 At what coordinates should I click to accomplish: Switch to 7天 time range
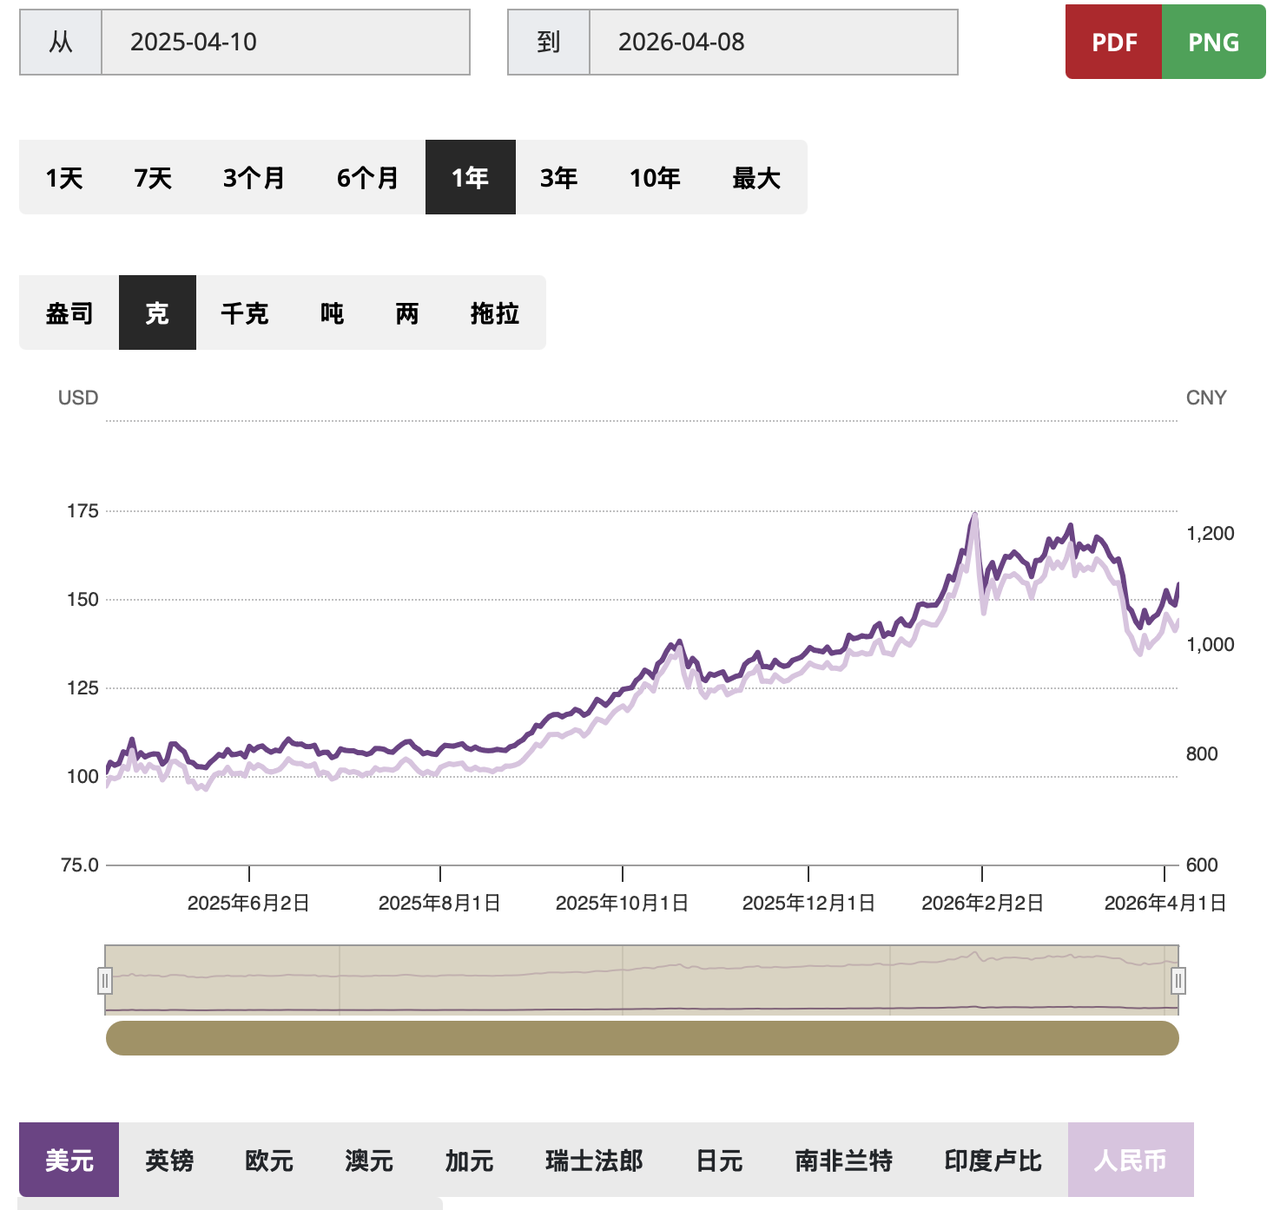pos(153,178)
